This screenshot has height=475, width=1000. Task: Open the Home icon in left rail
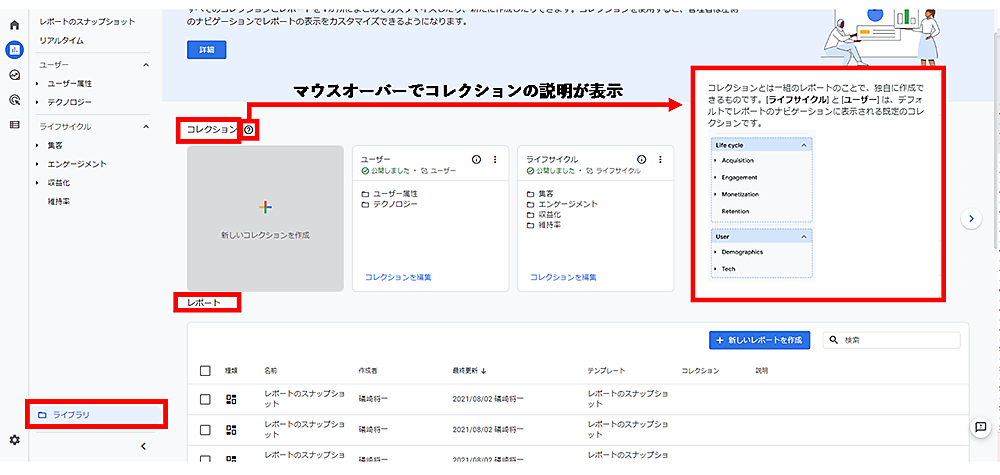tap(14, 24)
